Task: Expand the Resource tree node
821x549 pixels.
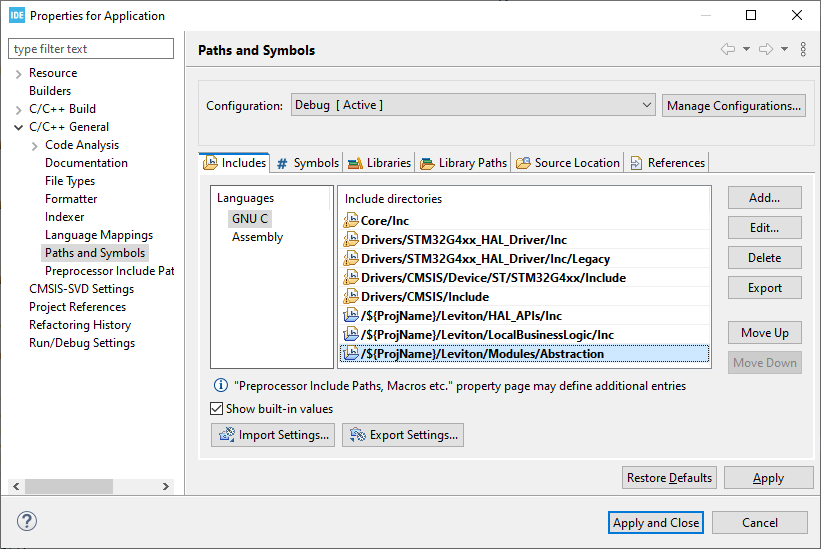Action: (x=19, y=73)
